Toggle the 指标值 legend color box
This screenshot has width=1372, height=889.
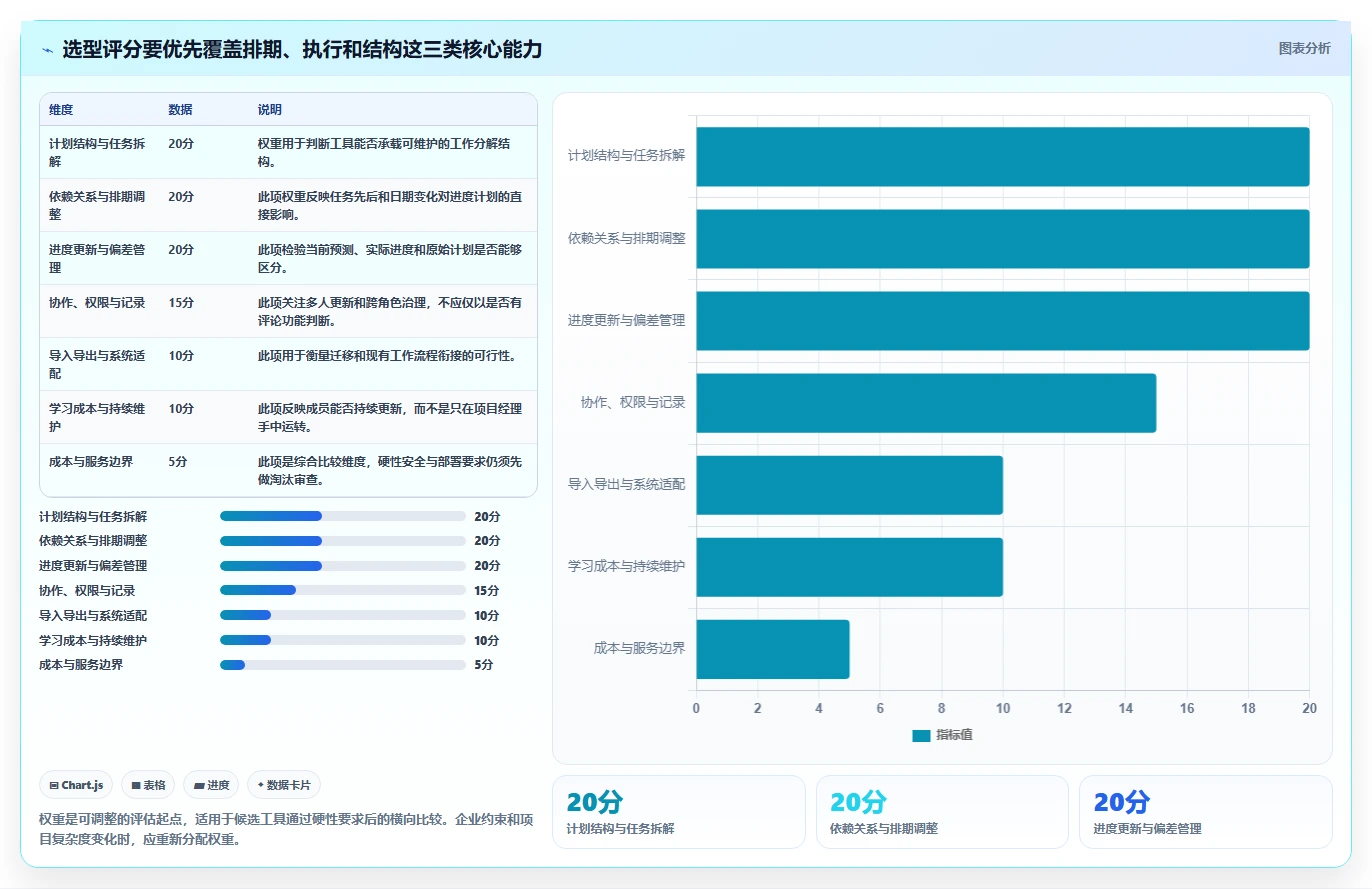921,735
